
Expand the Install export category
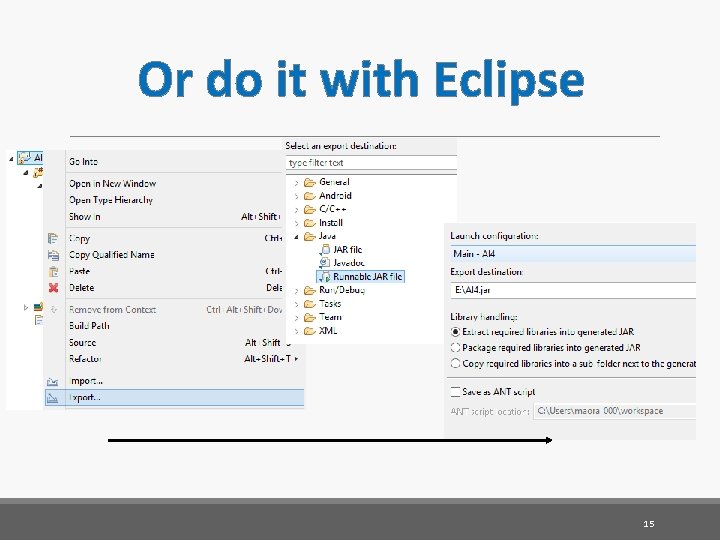point(297,224)
